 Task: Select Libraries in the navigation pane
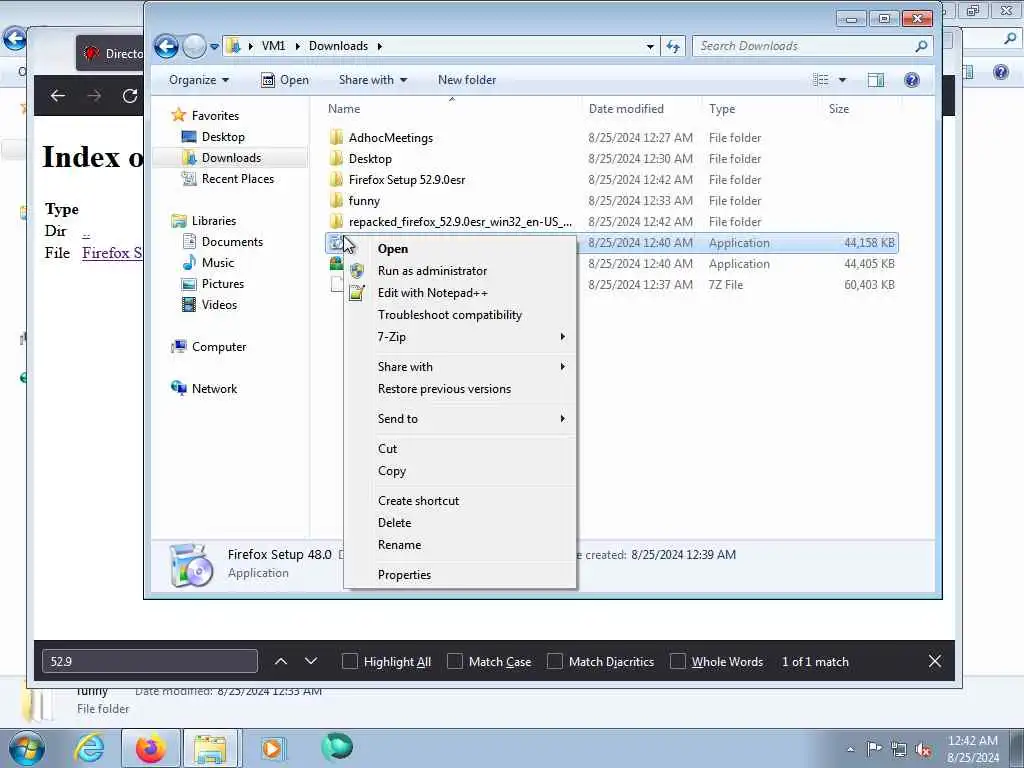[x=203, y=221]
